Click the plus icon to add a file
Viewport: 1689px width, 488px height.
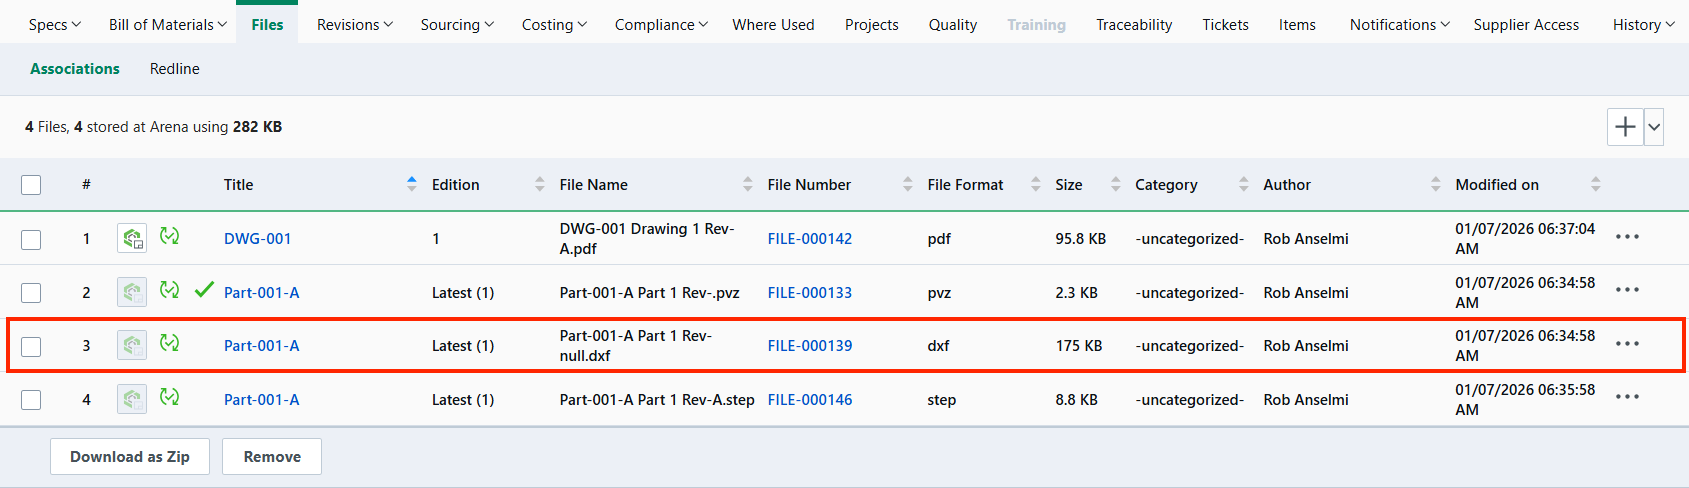[1625, 127]
